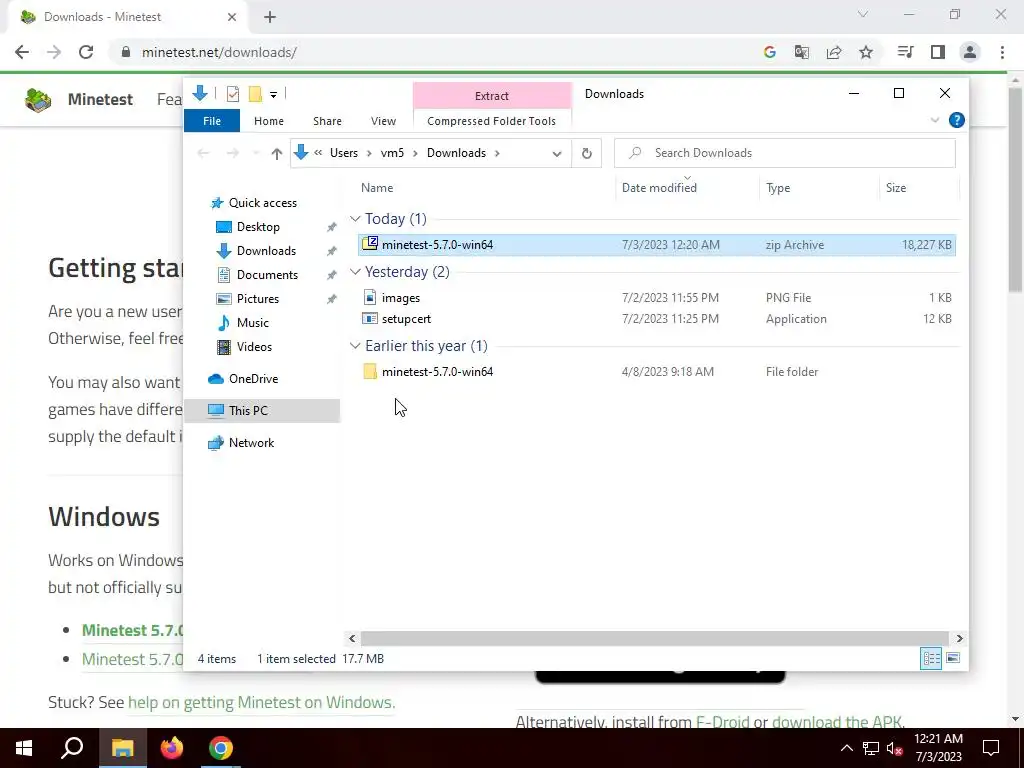Open the Customize Quick Access Toolbar arrow
1024x768 pixels.
tap(274, 95)
